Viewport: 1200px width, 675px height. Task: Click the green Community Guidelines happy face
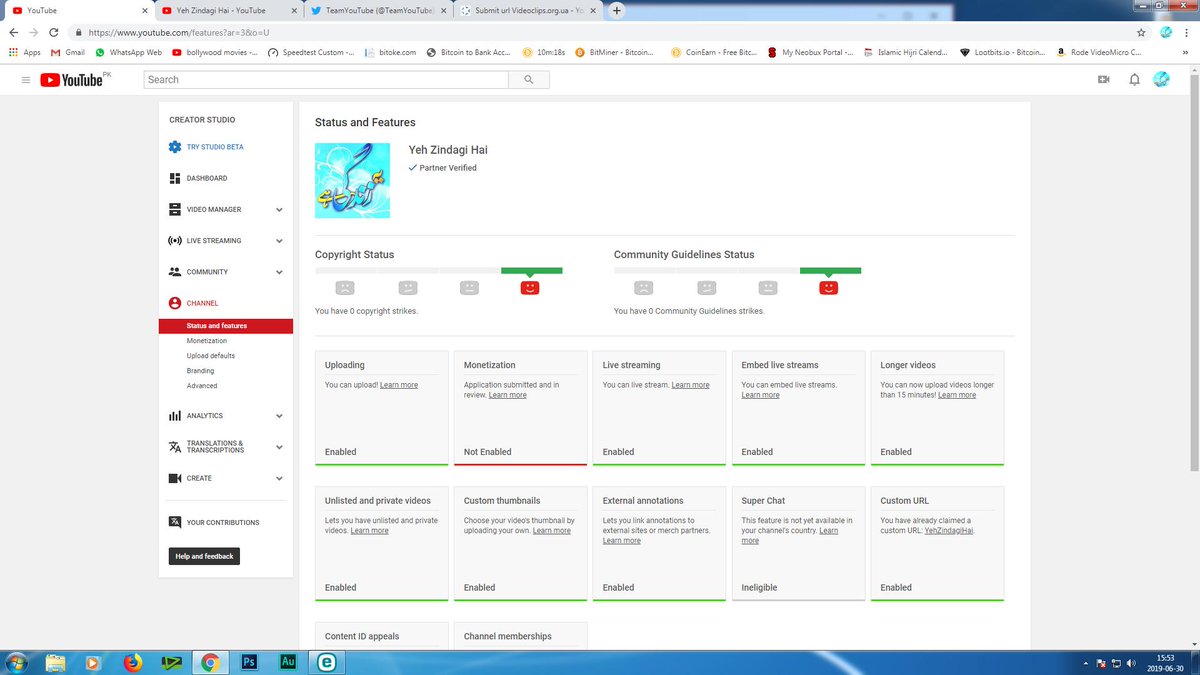828,288
